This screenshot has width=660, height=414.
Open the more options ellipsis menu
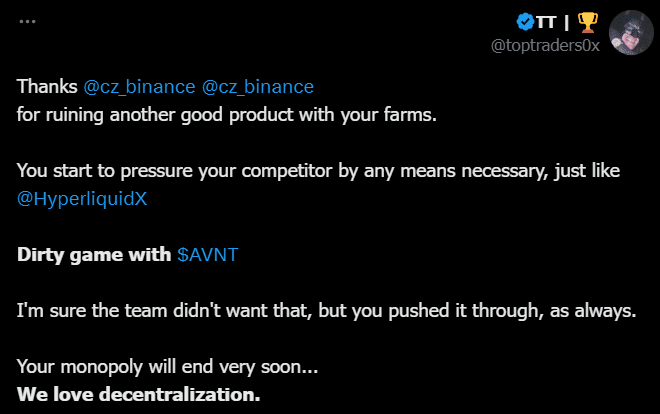27,21
